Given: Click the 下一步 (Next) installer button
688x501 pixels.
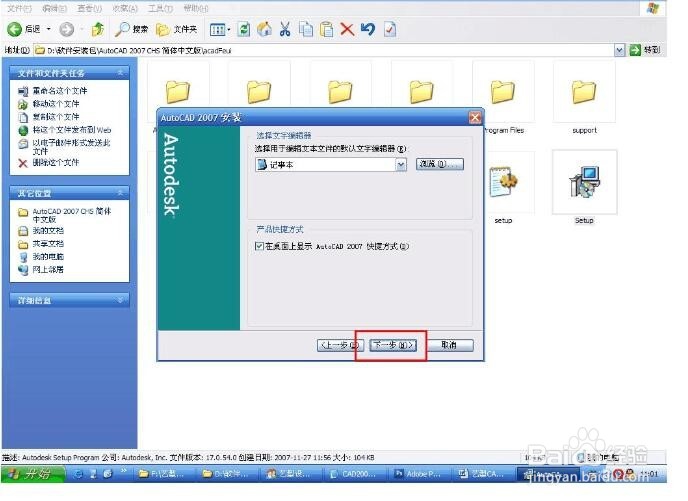Looking at the screenshot, I should [392, 345].
